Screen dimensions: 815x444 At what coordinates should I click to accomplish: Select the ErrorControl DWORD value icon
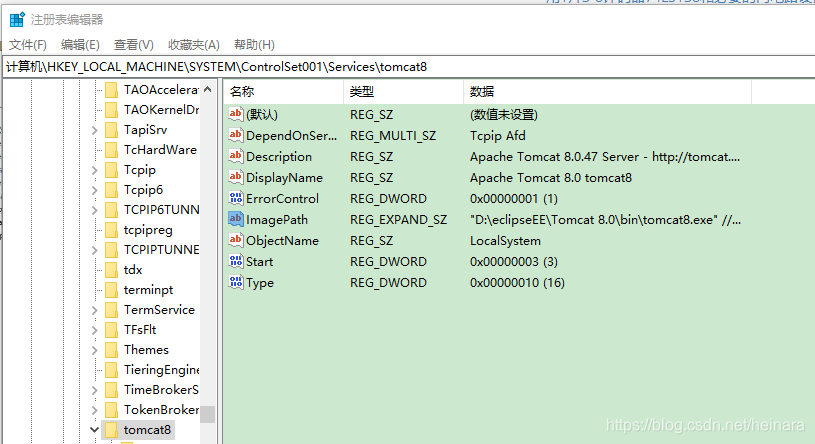(235, 198)
